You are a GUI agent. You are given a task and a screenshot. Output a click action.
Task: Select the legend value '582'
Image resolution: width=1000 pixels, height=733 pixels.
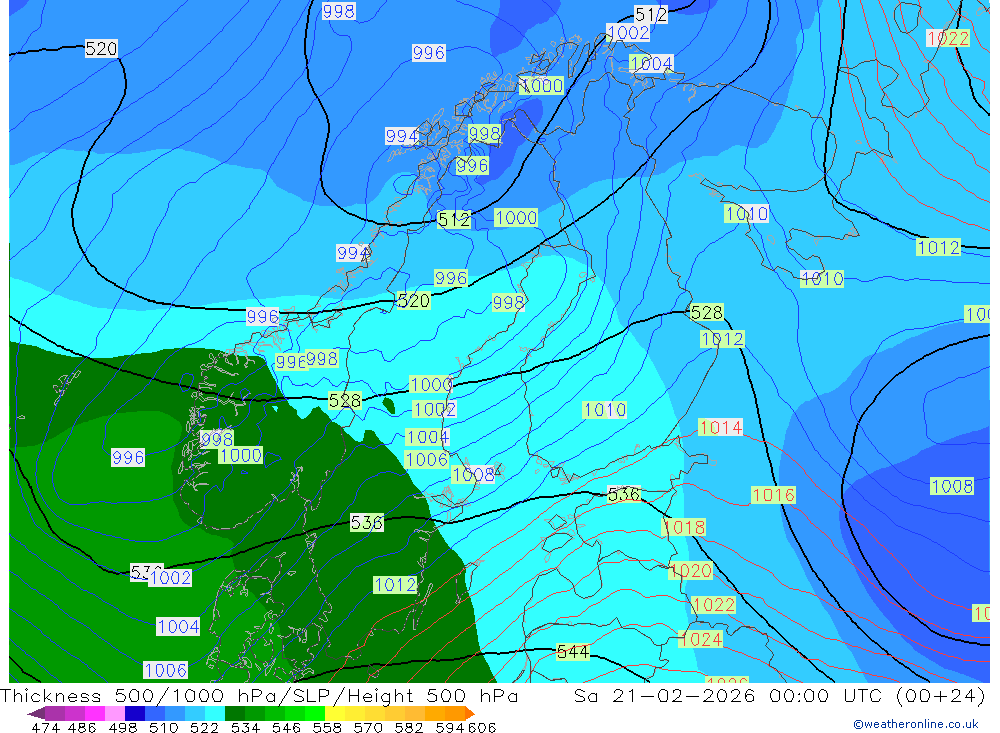[x=409, y=727]
